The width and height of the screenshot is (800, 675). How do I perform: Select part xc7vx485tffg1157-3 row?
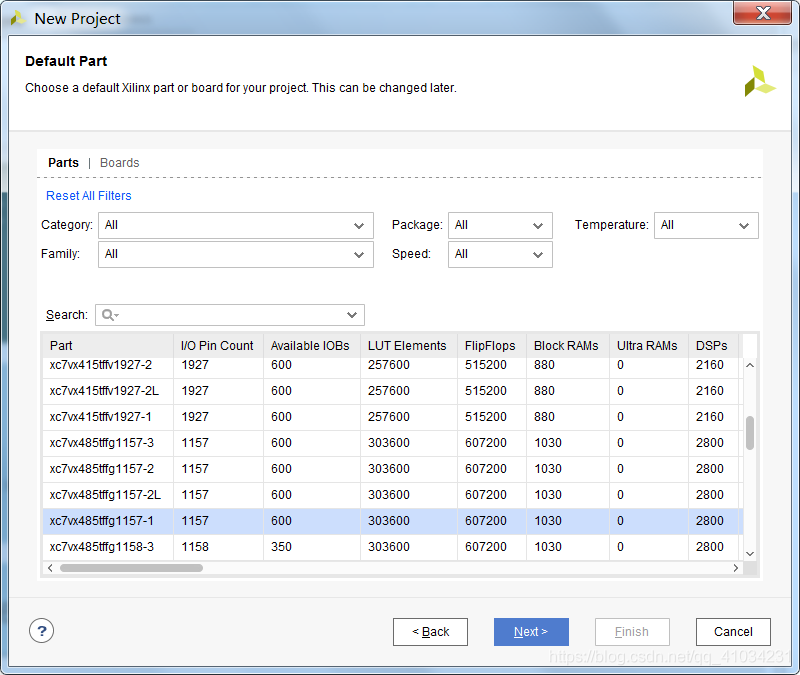pyautogui.click(x=102, y=443)
